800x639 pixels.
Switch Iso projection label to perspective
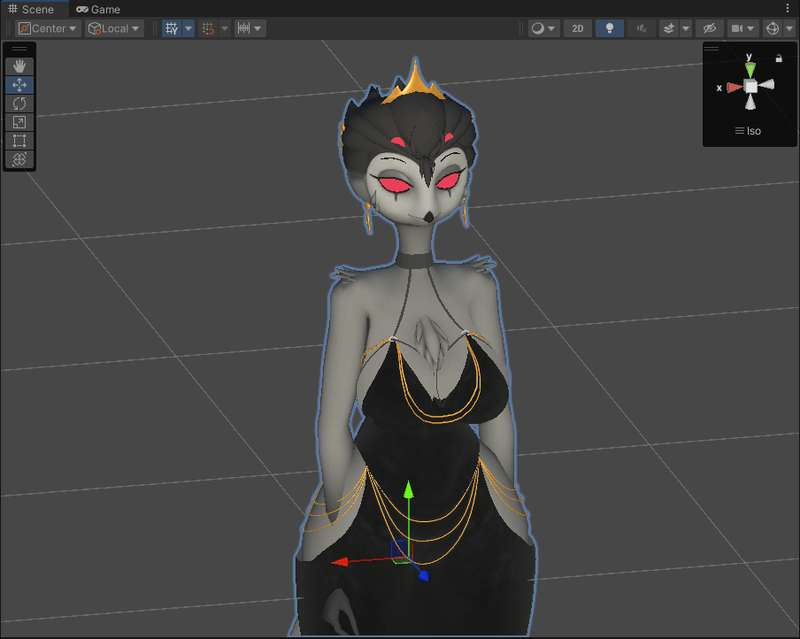(748, 131)
